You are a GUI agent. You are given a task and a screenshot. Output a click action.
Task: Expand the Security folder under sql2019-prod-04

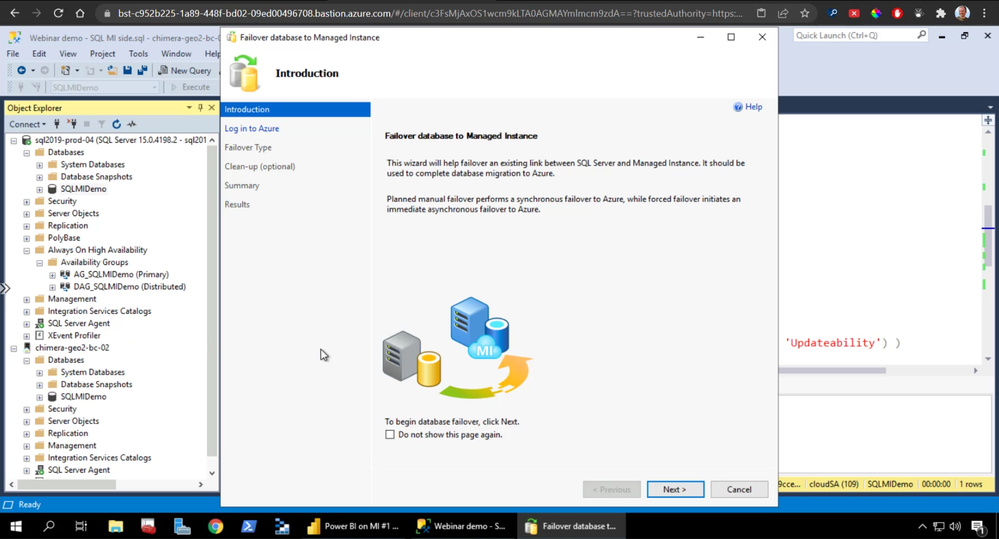27,202
